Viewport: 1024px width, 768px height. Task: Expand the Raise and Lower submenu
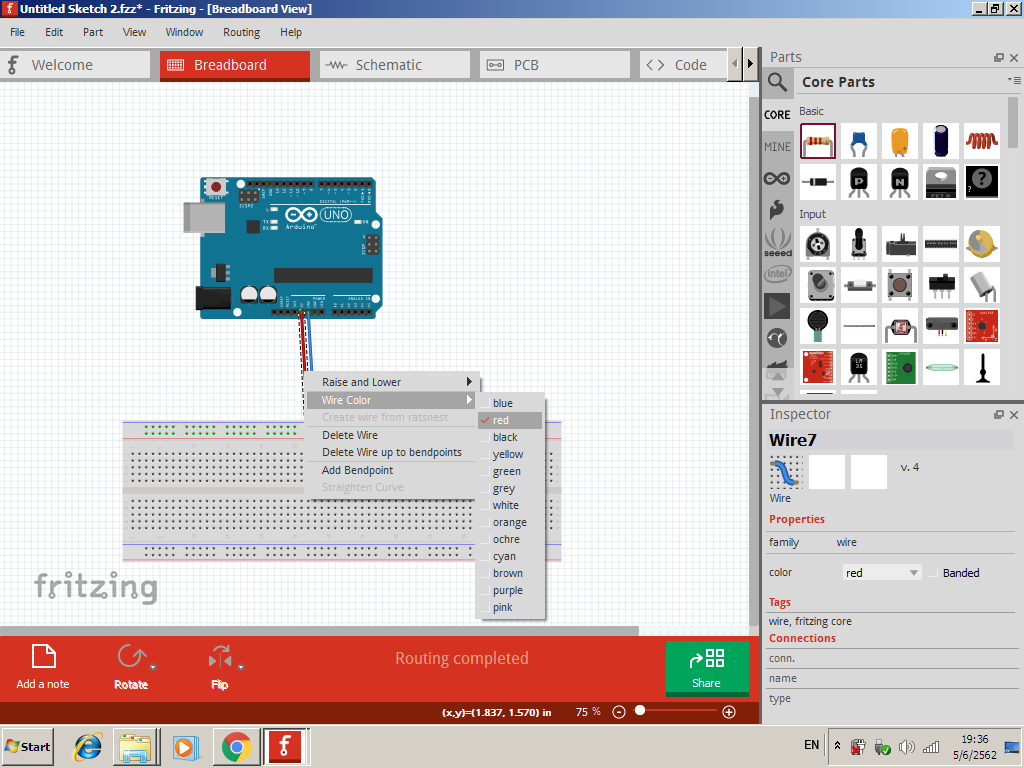pos(391,382)
